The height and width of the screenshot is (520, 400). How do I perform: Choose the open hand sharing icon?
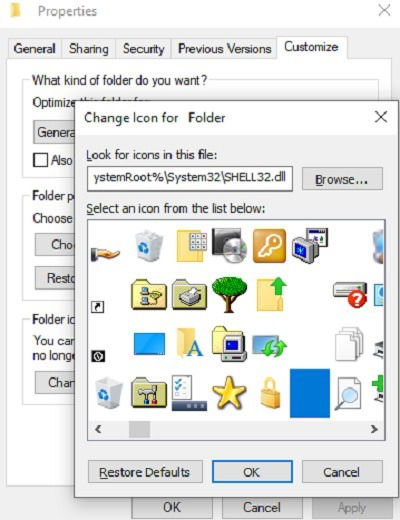coord(105,254)
